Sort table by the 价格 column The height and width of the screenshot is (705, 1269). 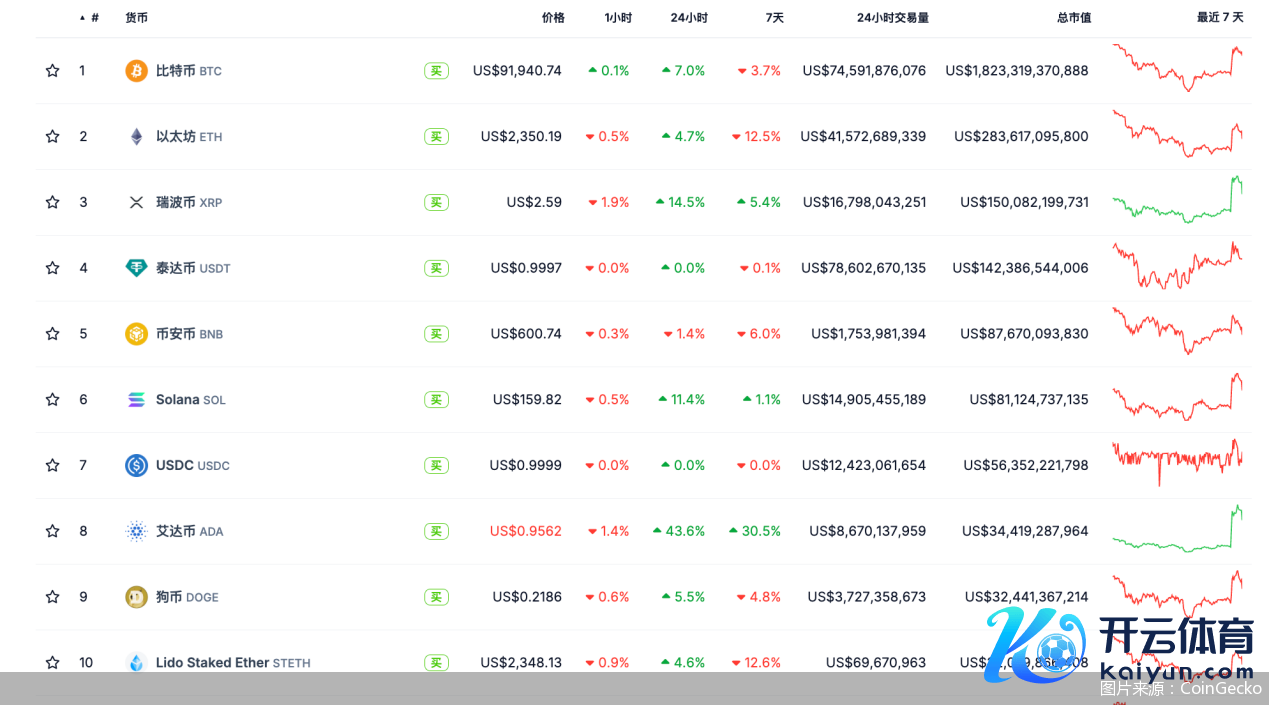click(x=553, y=17)
